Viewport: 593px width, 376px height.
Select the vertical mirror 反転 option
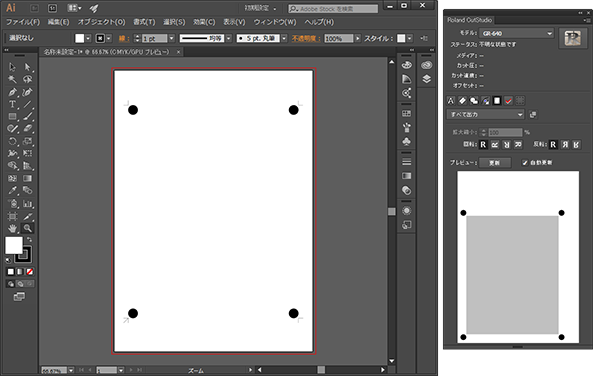576,144
